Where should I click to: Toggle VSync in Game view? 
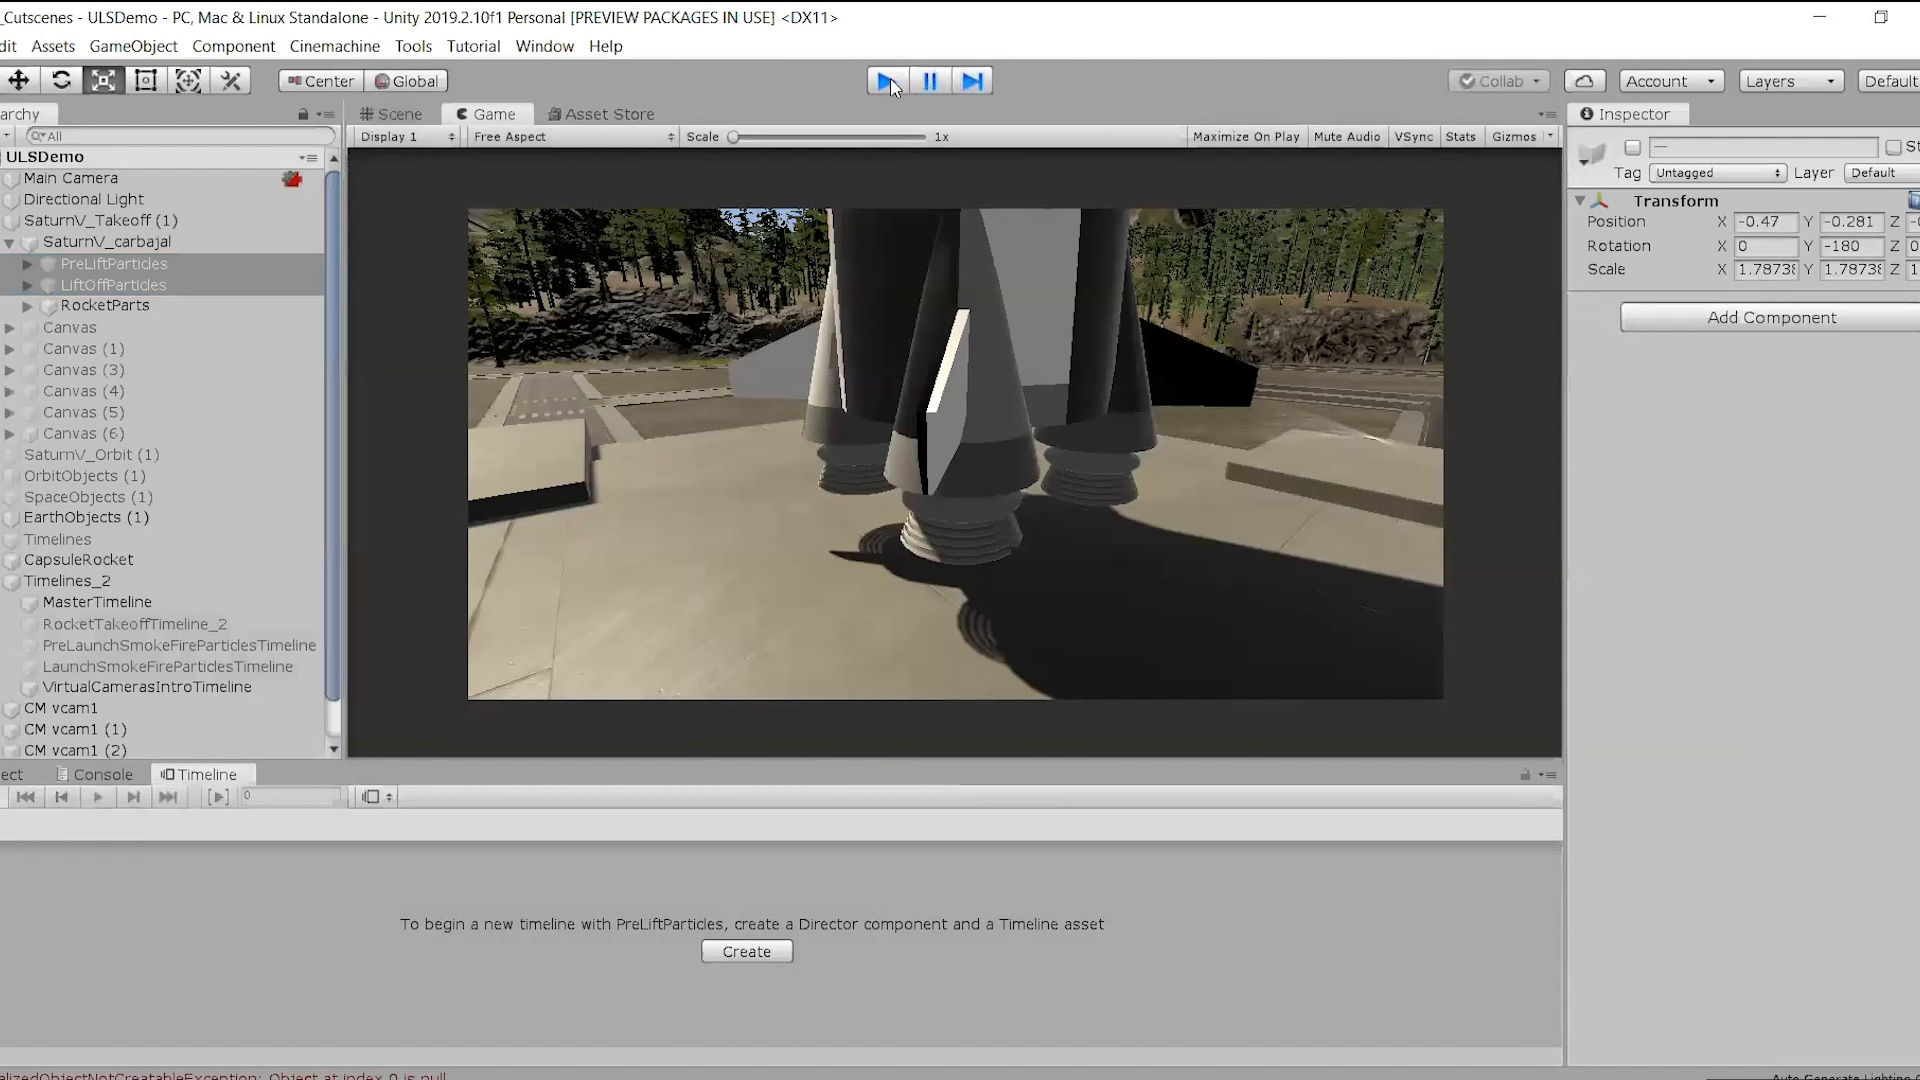[1413, 137]
